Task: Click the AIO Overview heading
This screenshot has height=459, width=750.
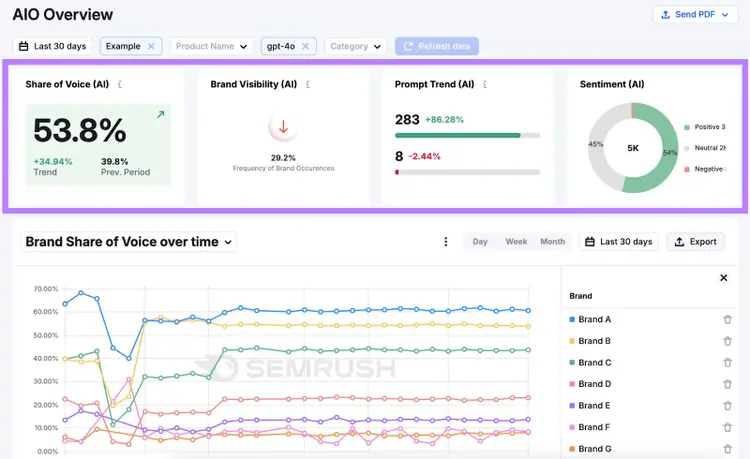Action: [63, 15]
